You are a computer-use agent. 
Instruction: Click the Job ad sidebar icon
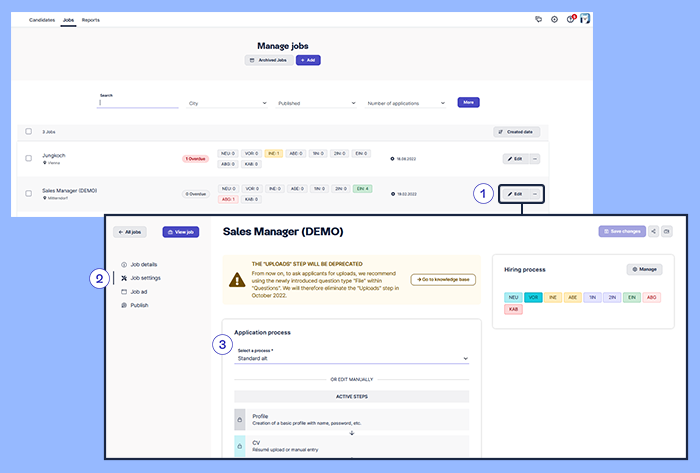coord(124,291)
